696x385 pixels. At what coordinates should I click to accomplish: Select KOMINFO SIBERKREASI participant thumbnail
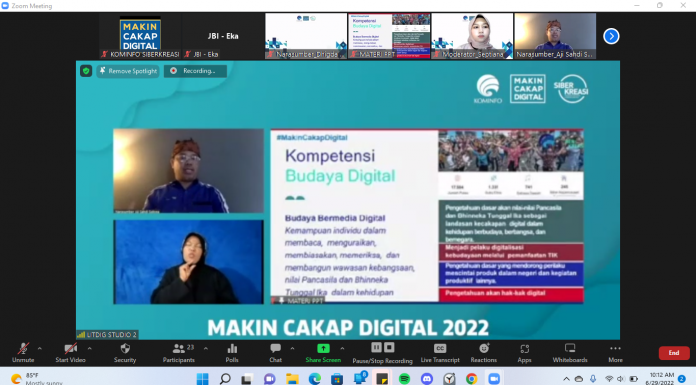[140, 36]
